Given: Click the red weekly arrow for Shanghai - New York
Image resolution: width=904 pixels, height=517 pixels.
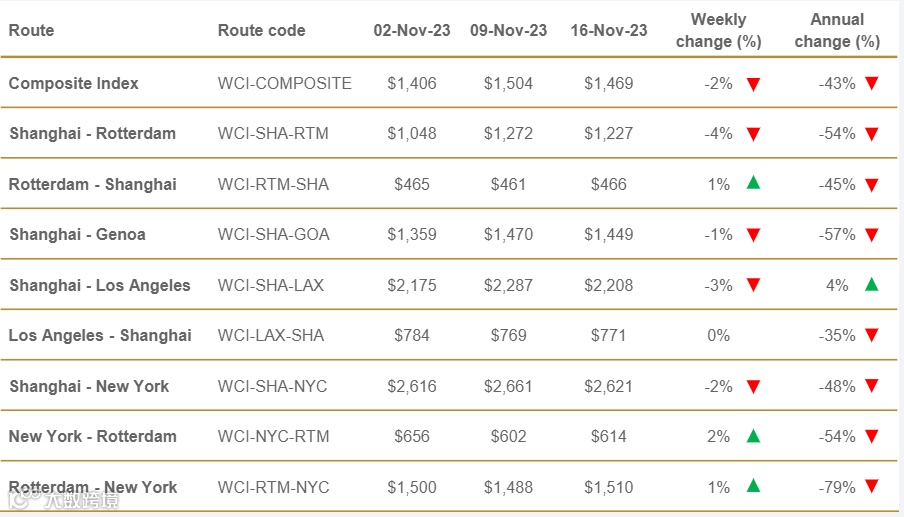Looking at the screenshot, I should [x=753, y=386].
